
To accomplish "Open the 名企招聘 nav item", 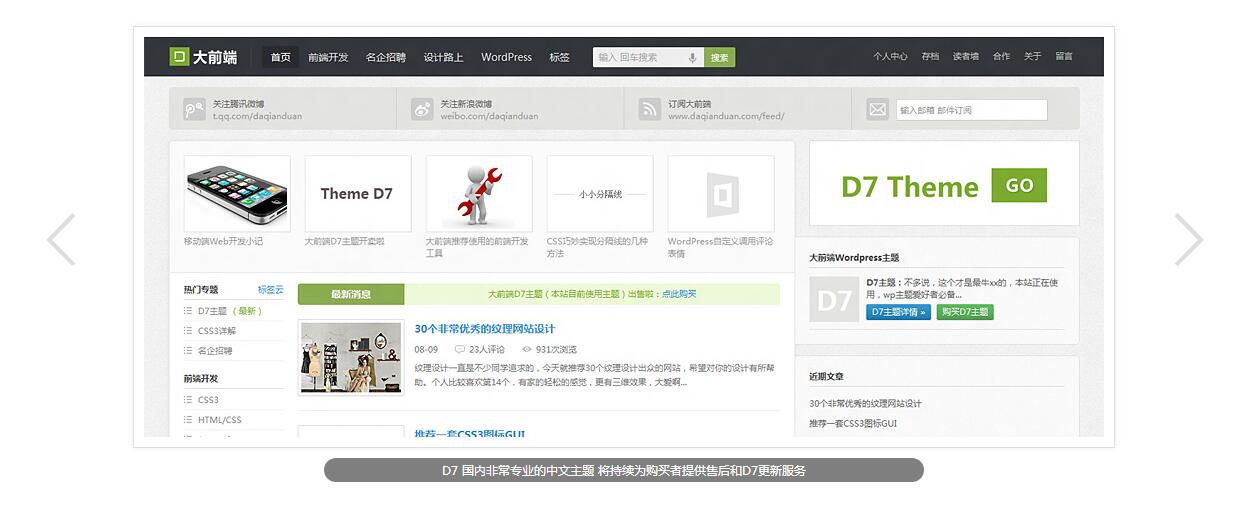I will point(386,57).
